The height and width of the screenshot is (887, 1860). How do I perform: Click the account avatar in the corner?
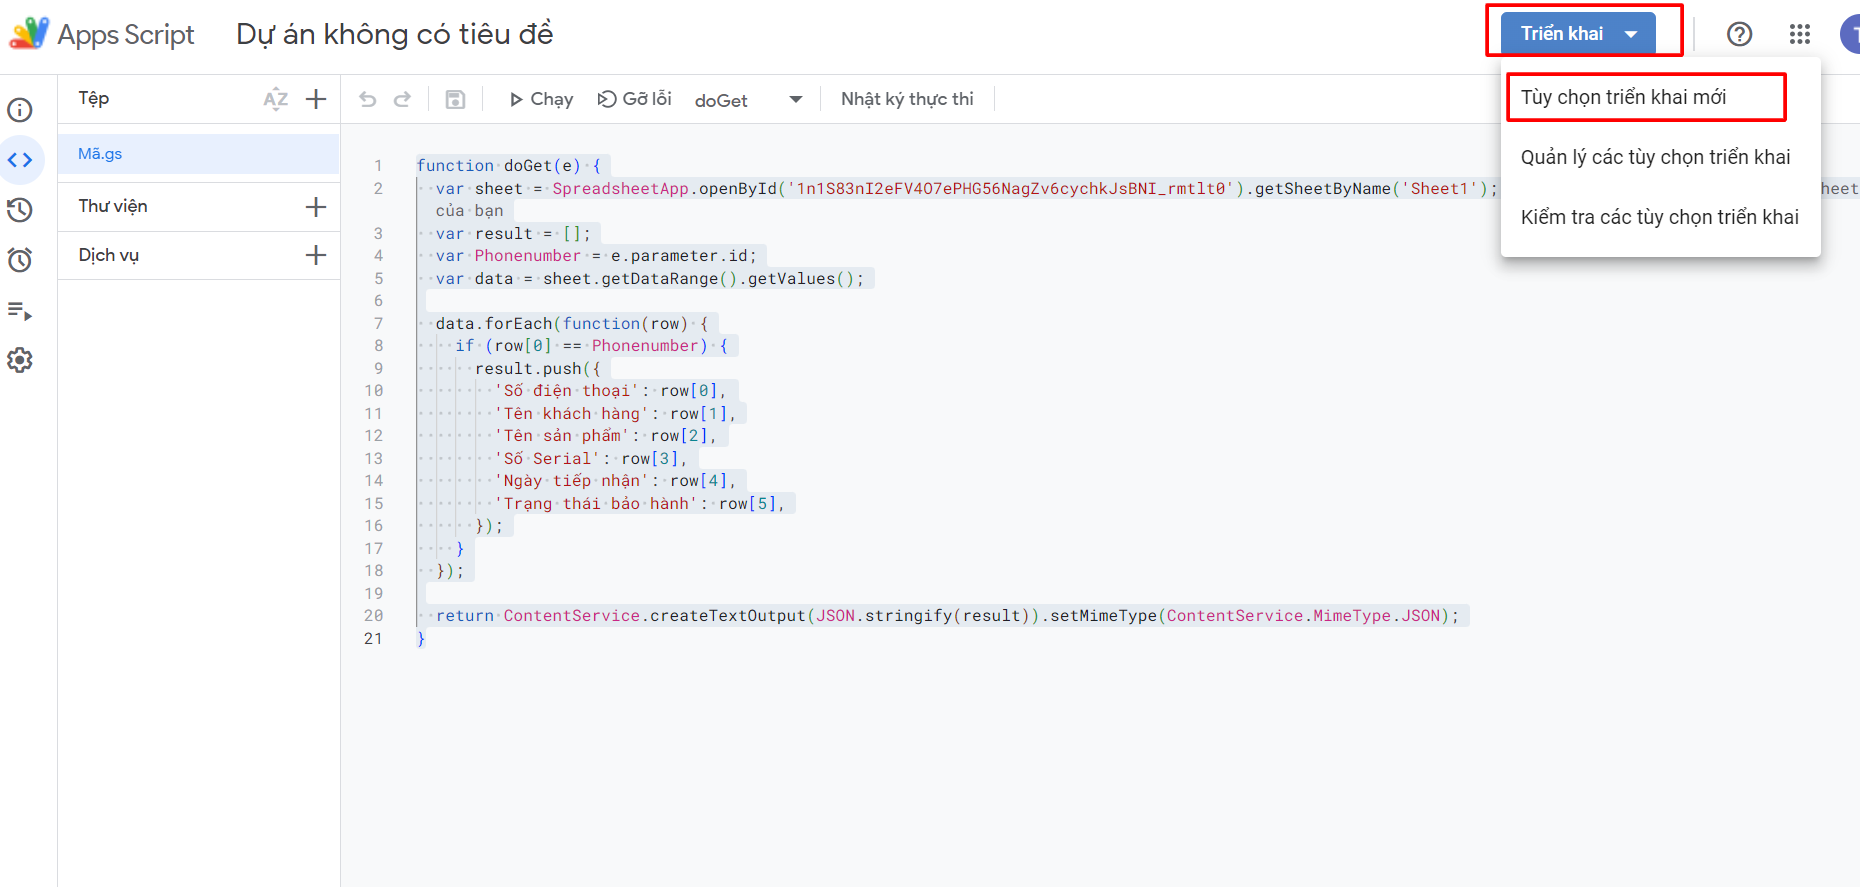[x=1850, y=34]
